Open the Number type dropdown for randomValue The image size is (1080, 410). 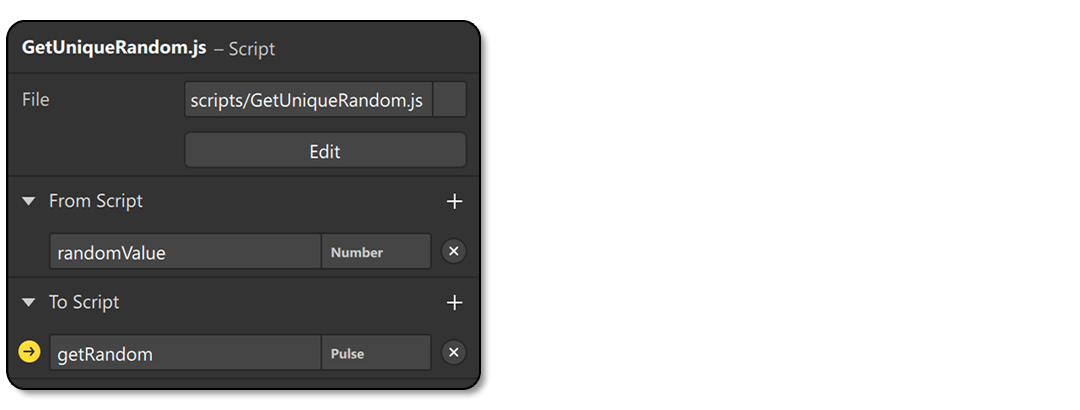click(x=376, y=252)
